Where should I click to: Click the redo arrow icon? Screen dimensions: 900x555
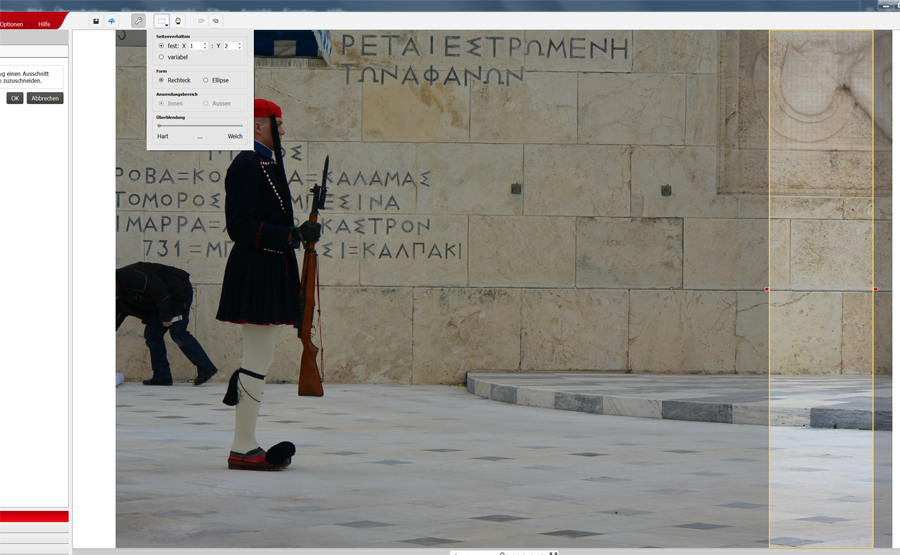pyautogui.click(x=216, y=21)
